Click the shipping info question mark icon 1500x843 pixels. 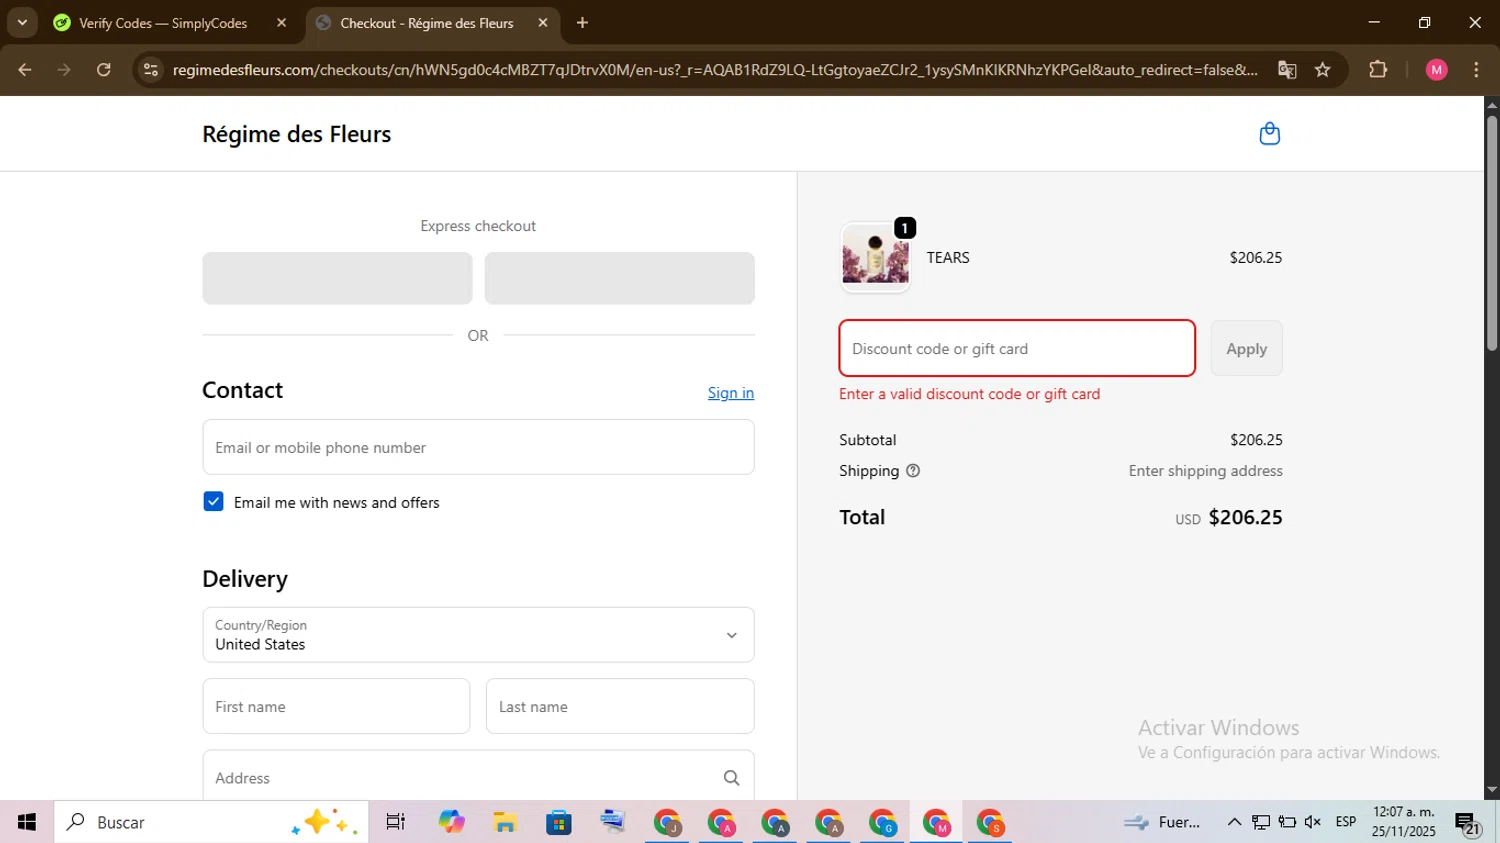[x=913, y=471]
